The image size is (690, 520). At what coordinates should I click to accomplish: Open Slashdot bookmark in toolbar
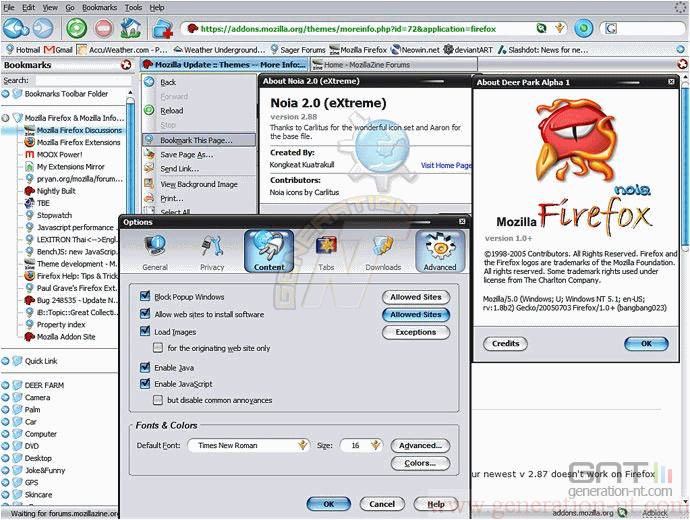(543, 50)
